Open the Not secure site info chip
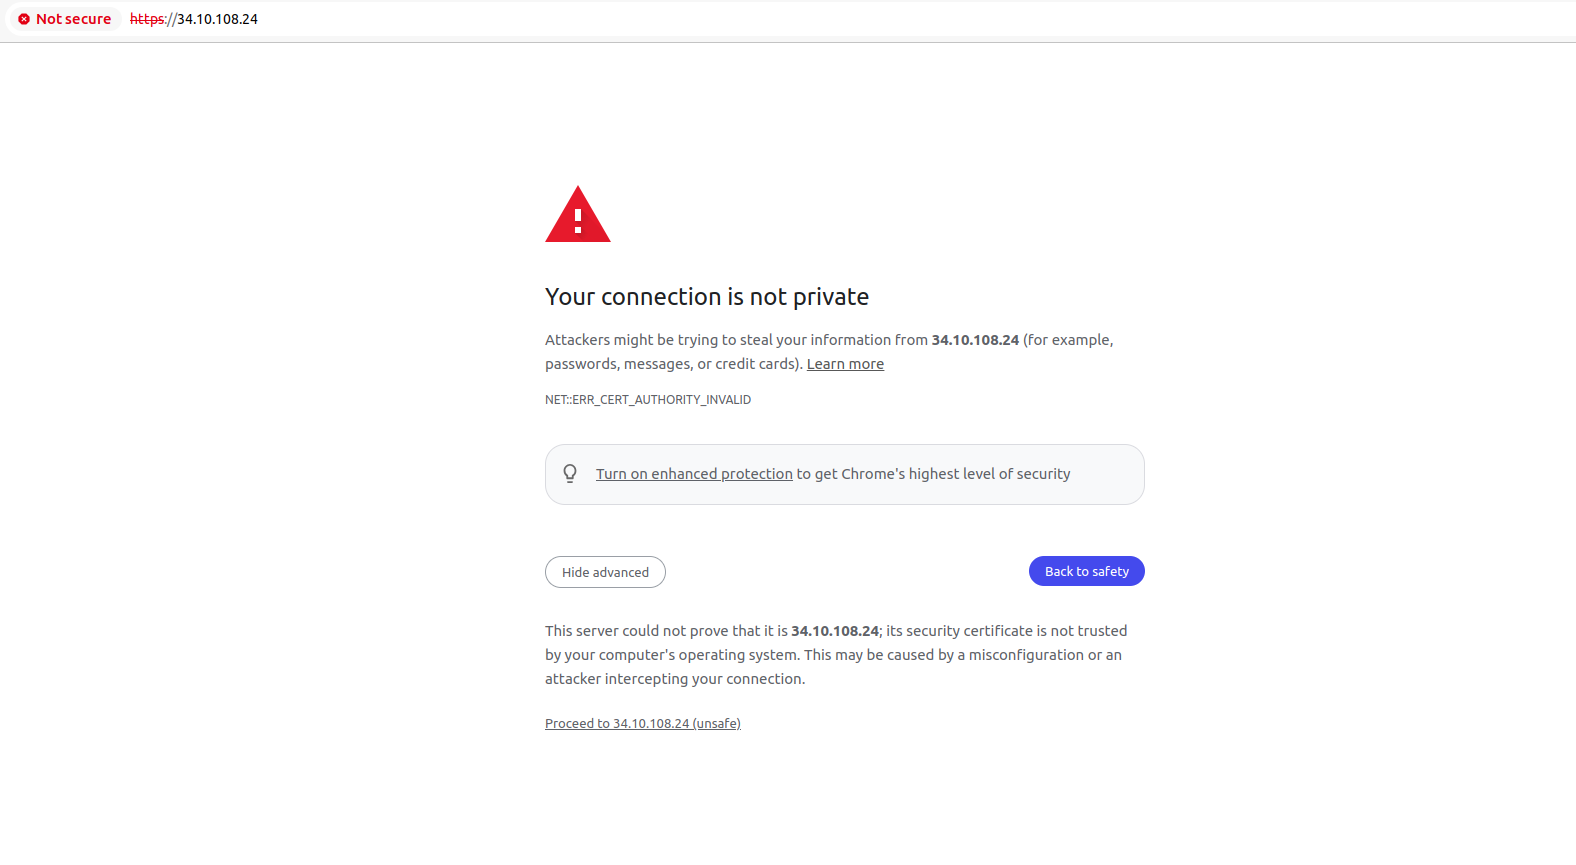Screen dimensions: 1576x865 [65, 19]
